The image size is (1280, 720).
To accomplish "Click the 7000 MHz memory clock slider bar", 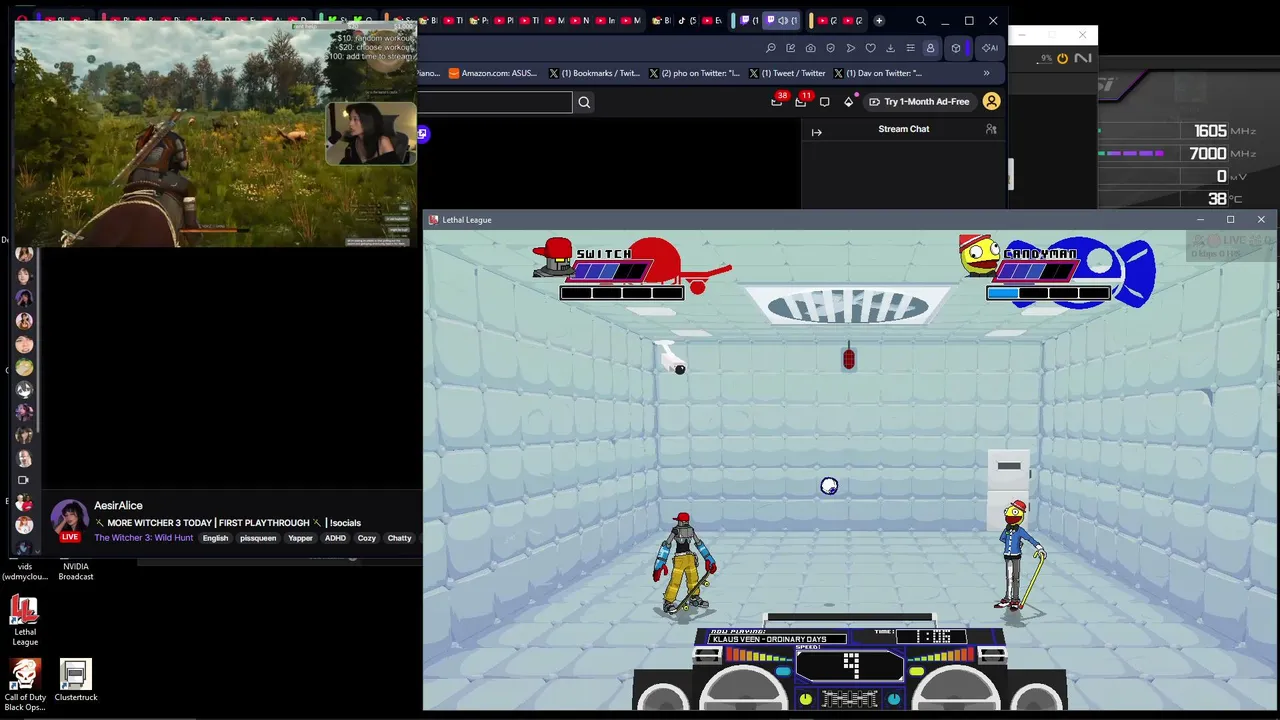I will click(x=1131, y=154).
